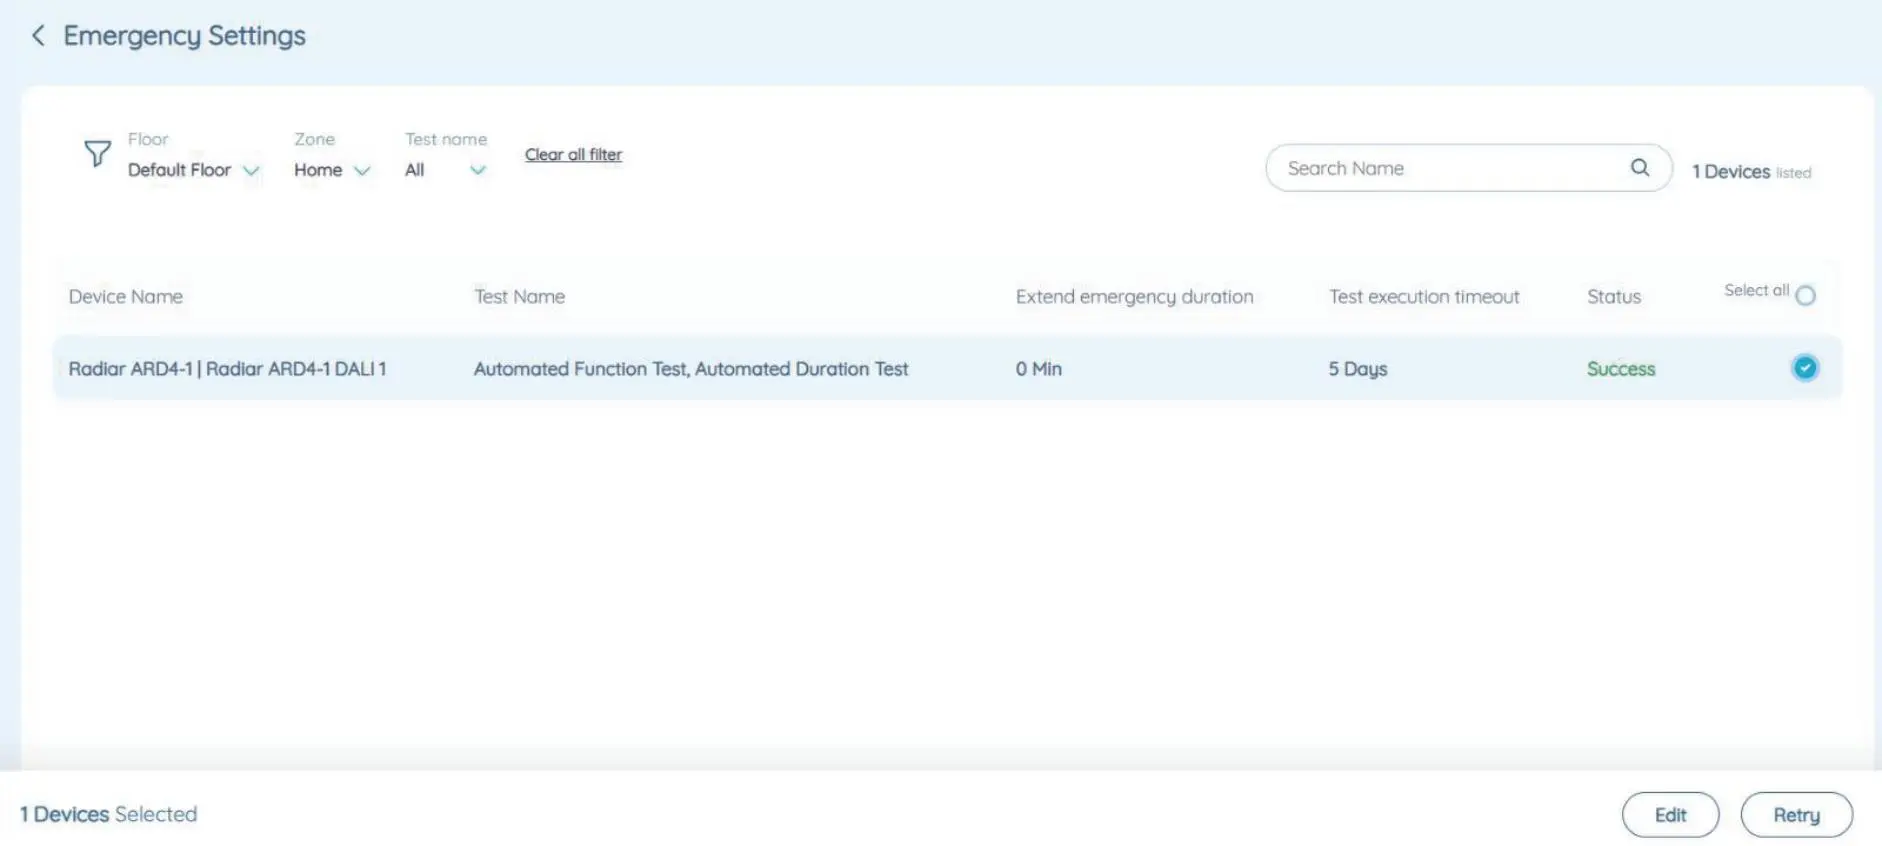Click the Clear all filter link
This screenshot has height=846, width=1882.
(x=573, y=154)
